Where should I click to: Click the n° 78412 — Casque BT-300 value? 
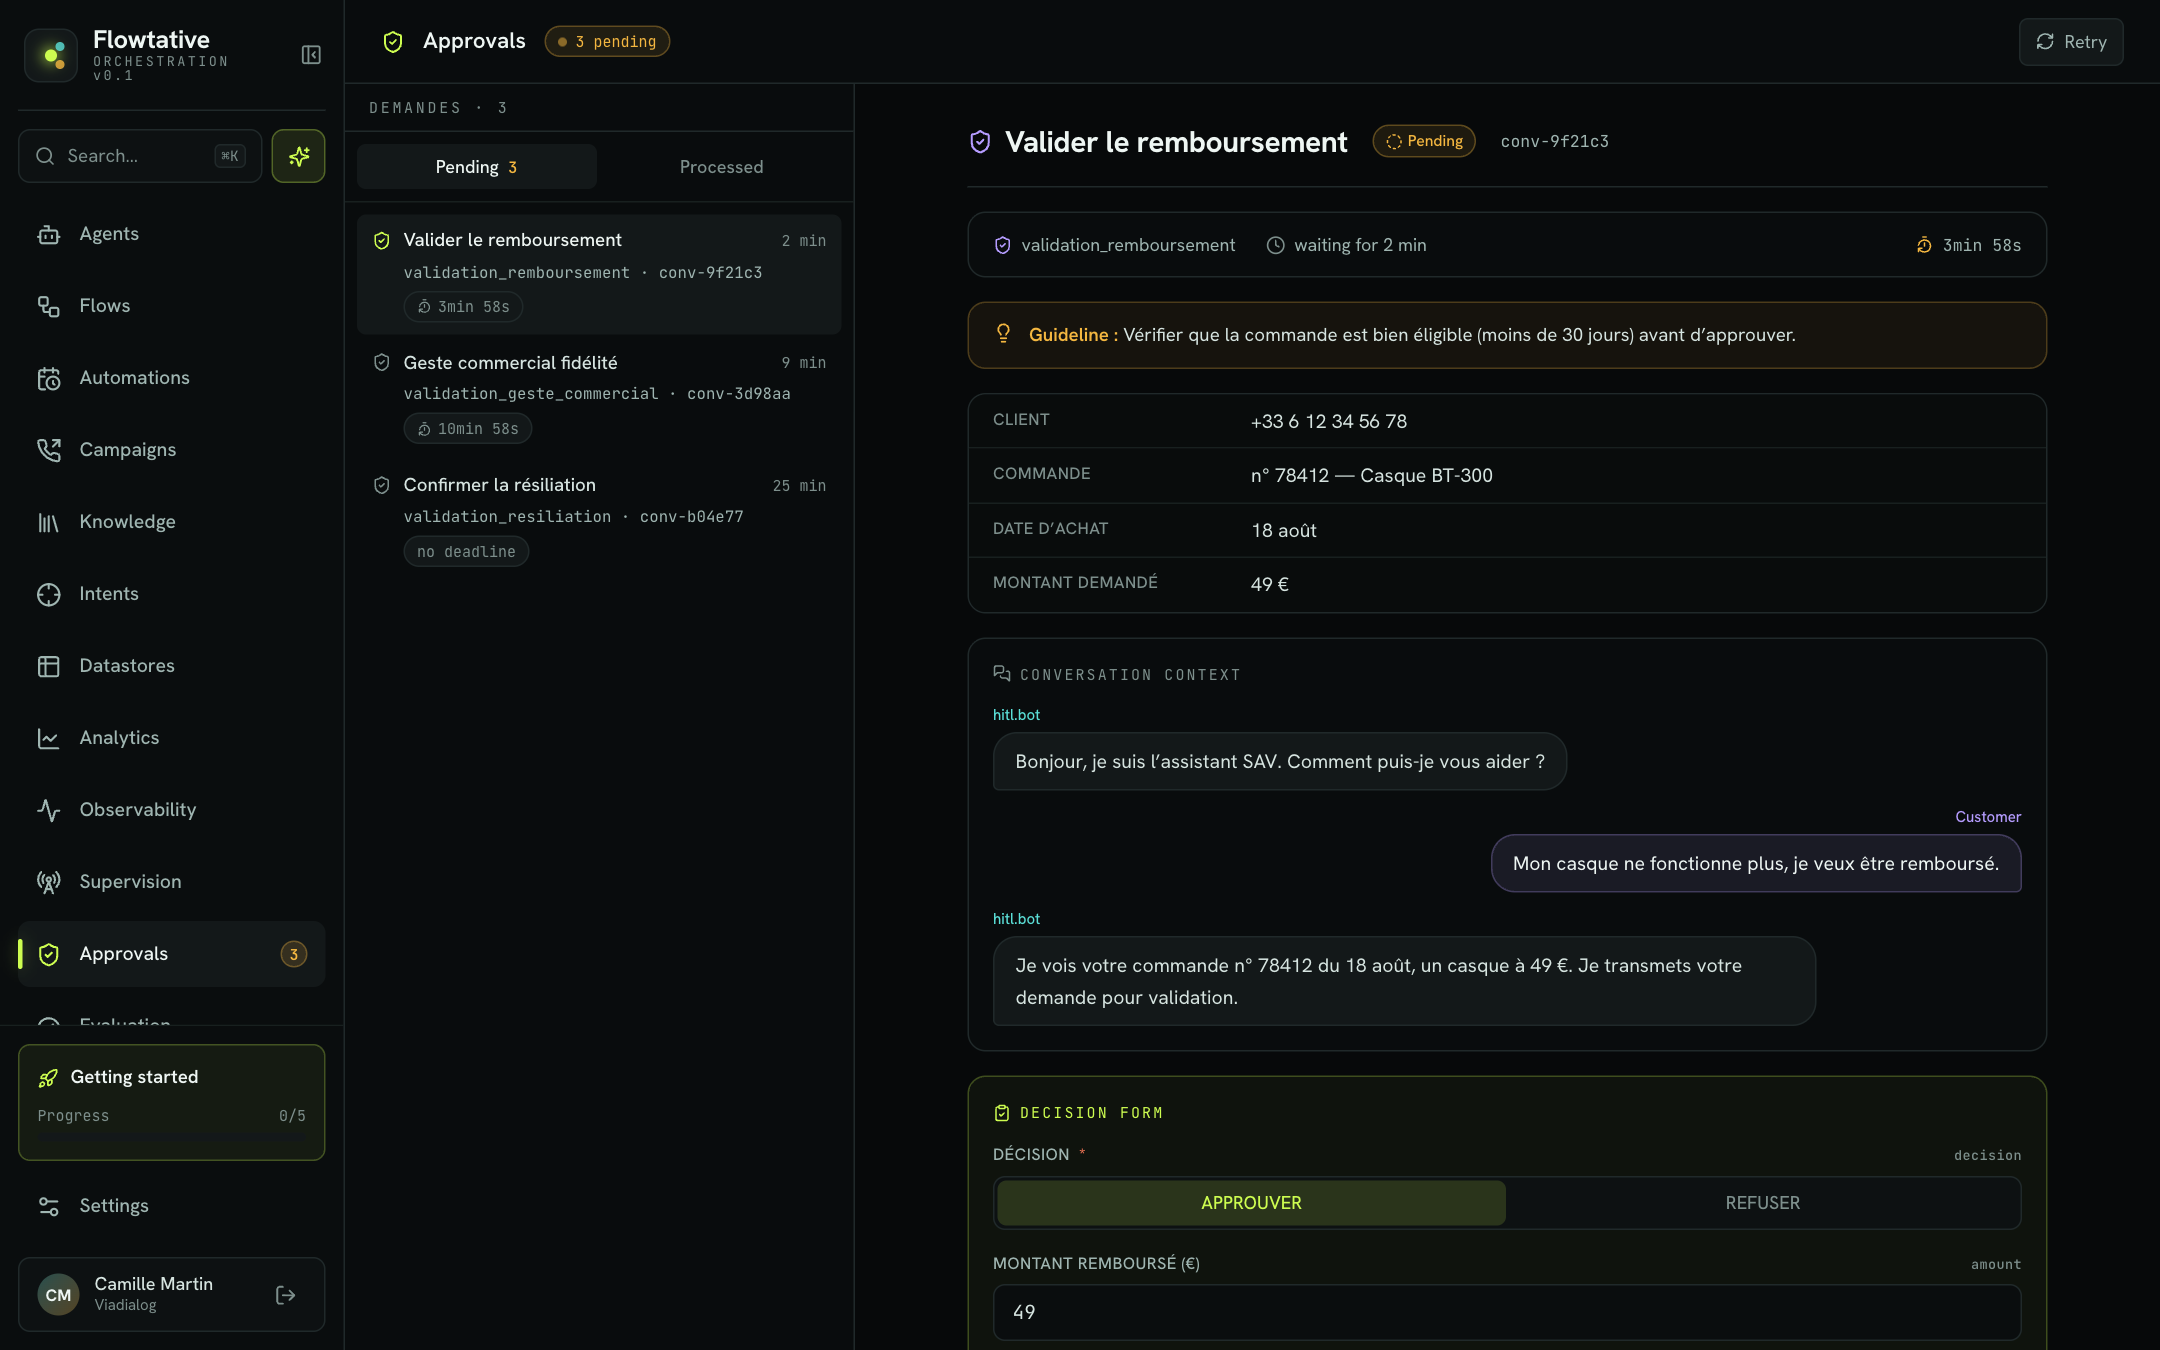[1371, 475]
